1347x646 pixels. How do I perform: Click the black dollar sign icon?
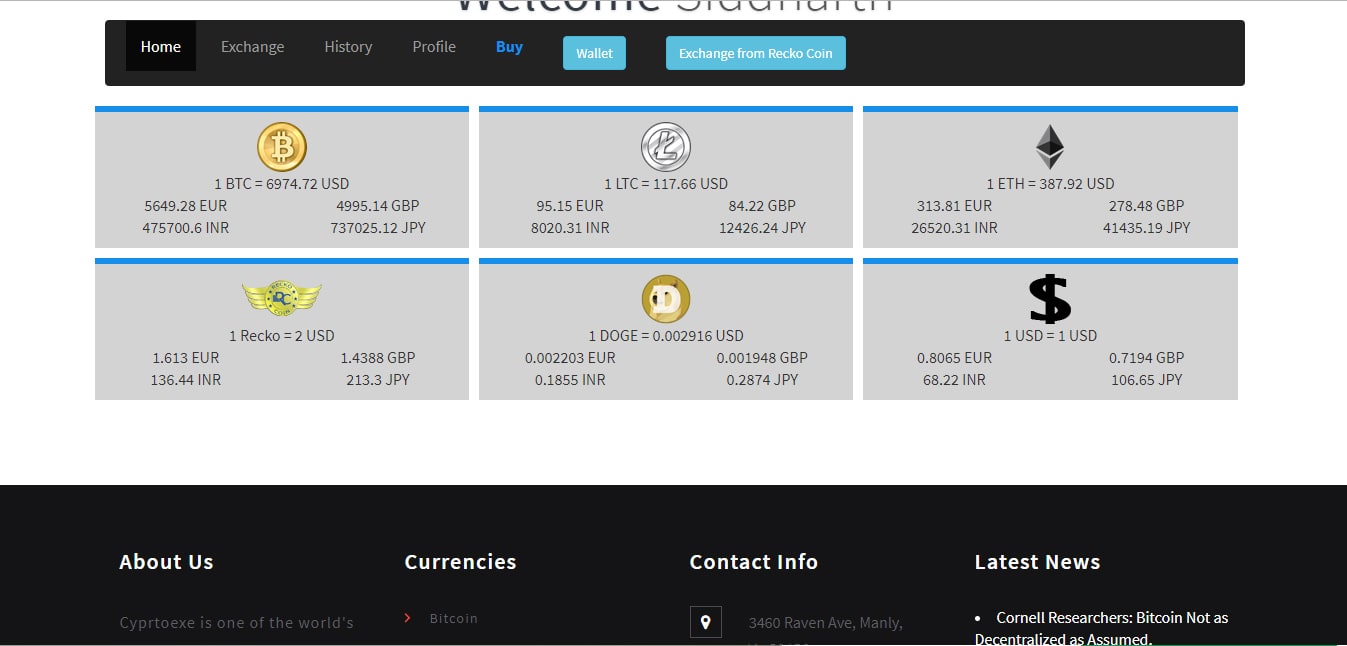pos(1050,299)
